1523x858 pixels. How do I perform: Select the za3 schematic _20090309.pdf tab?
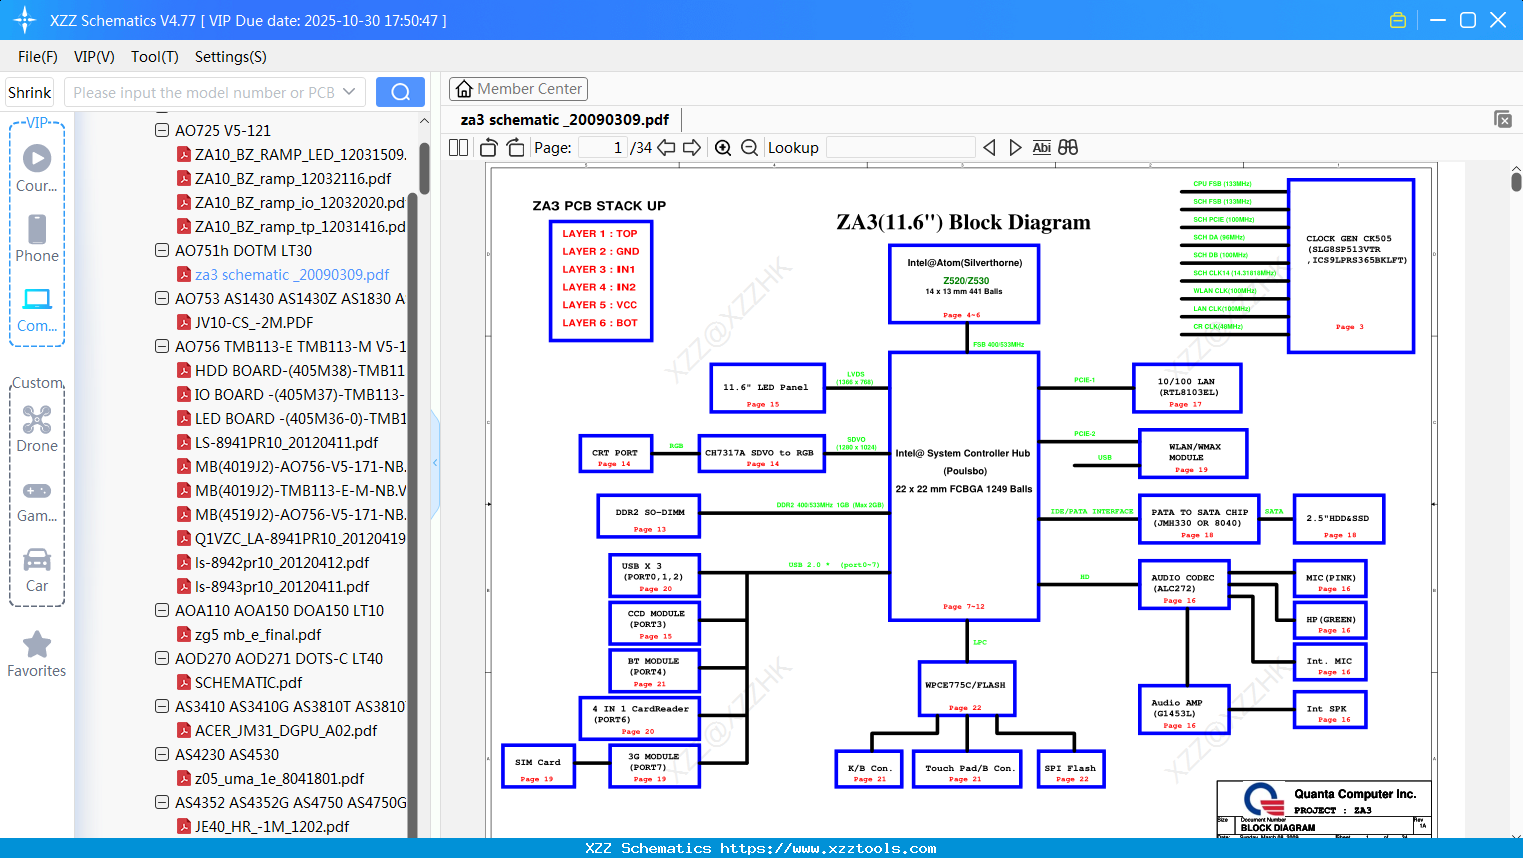pos(565,120)
